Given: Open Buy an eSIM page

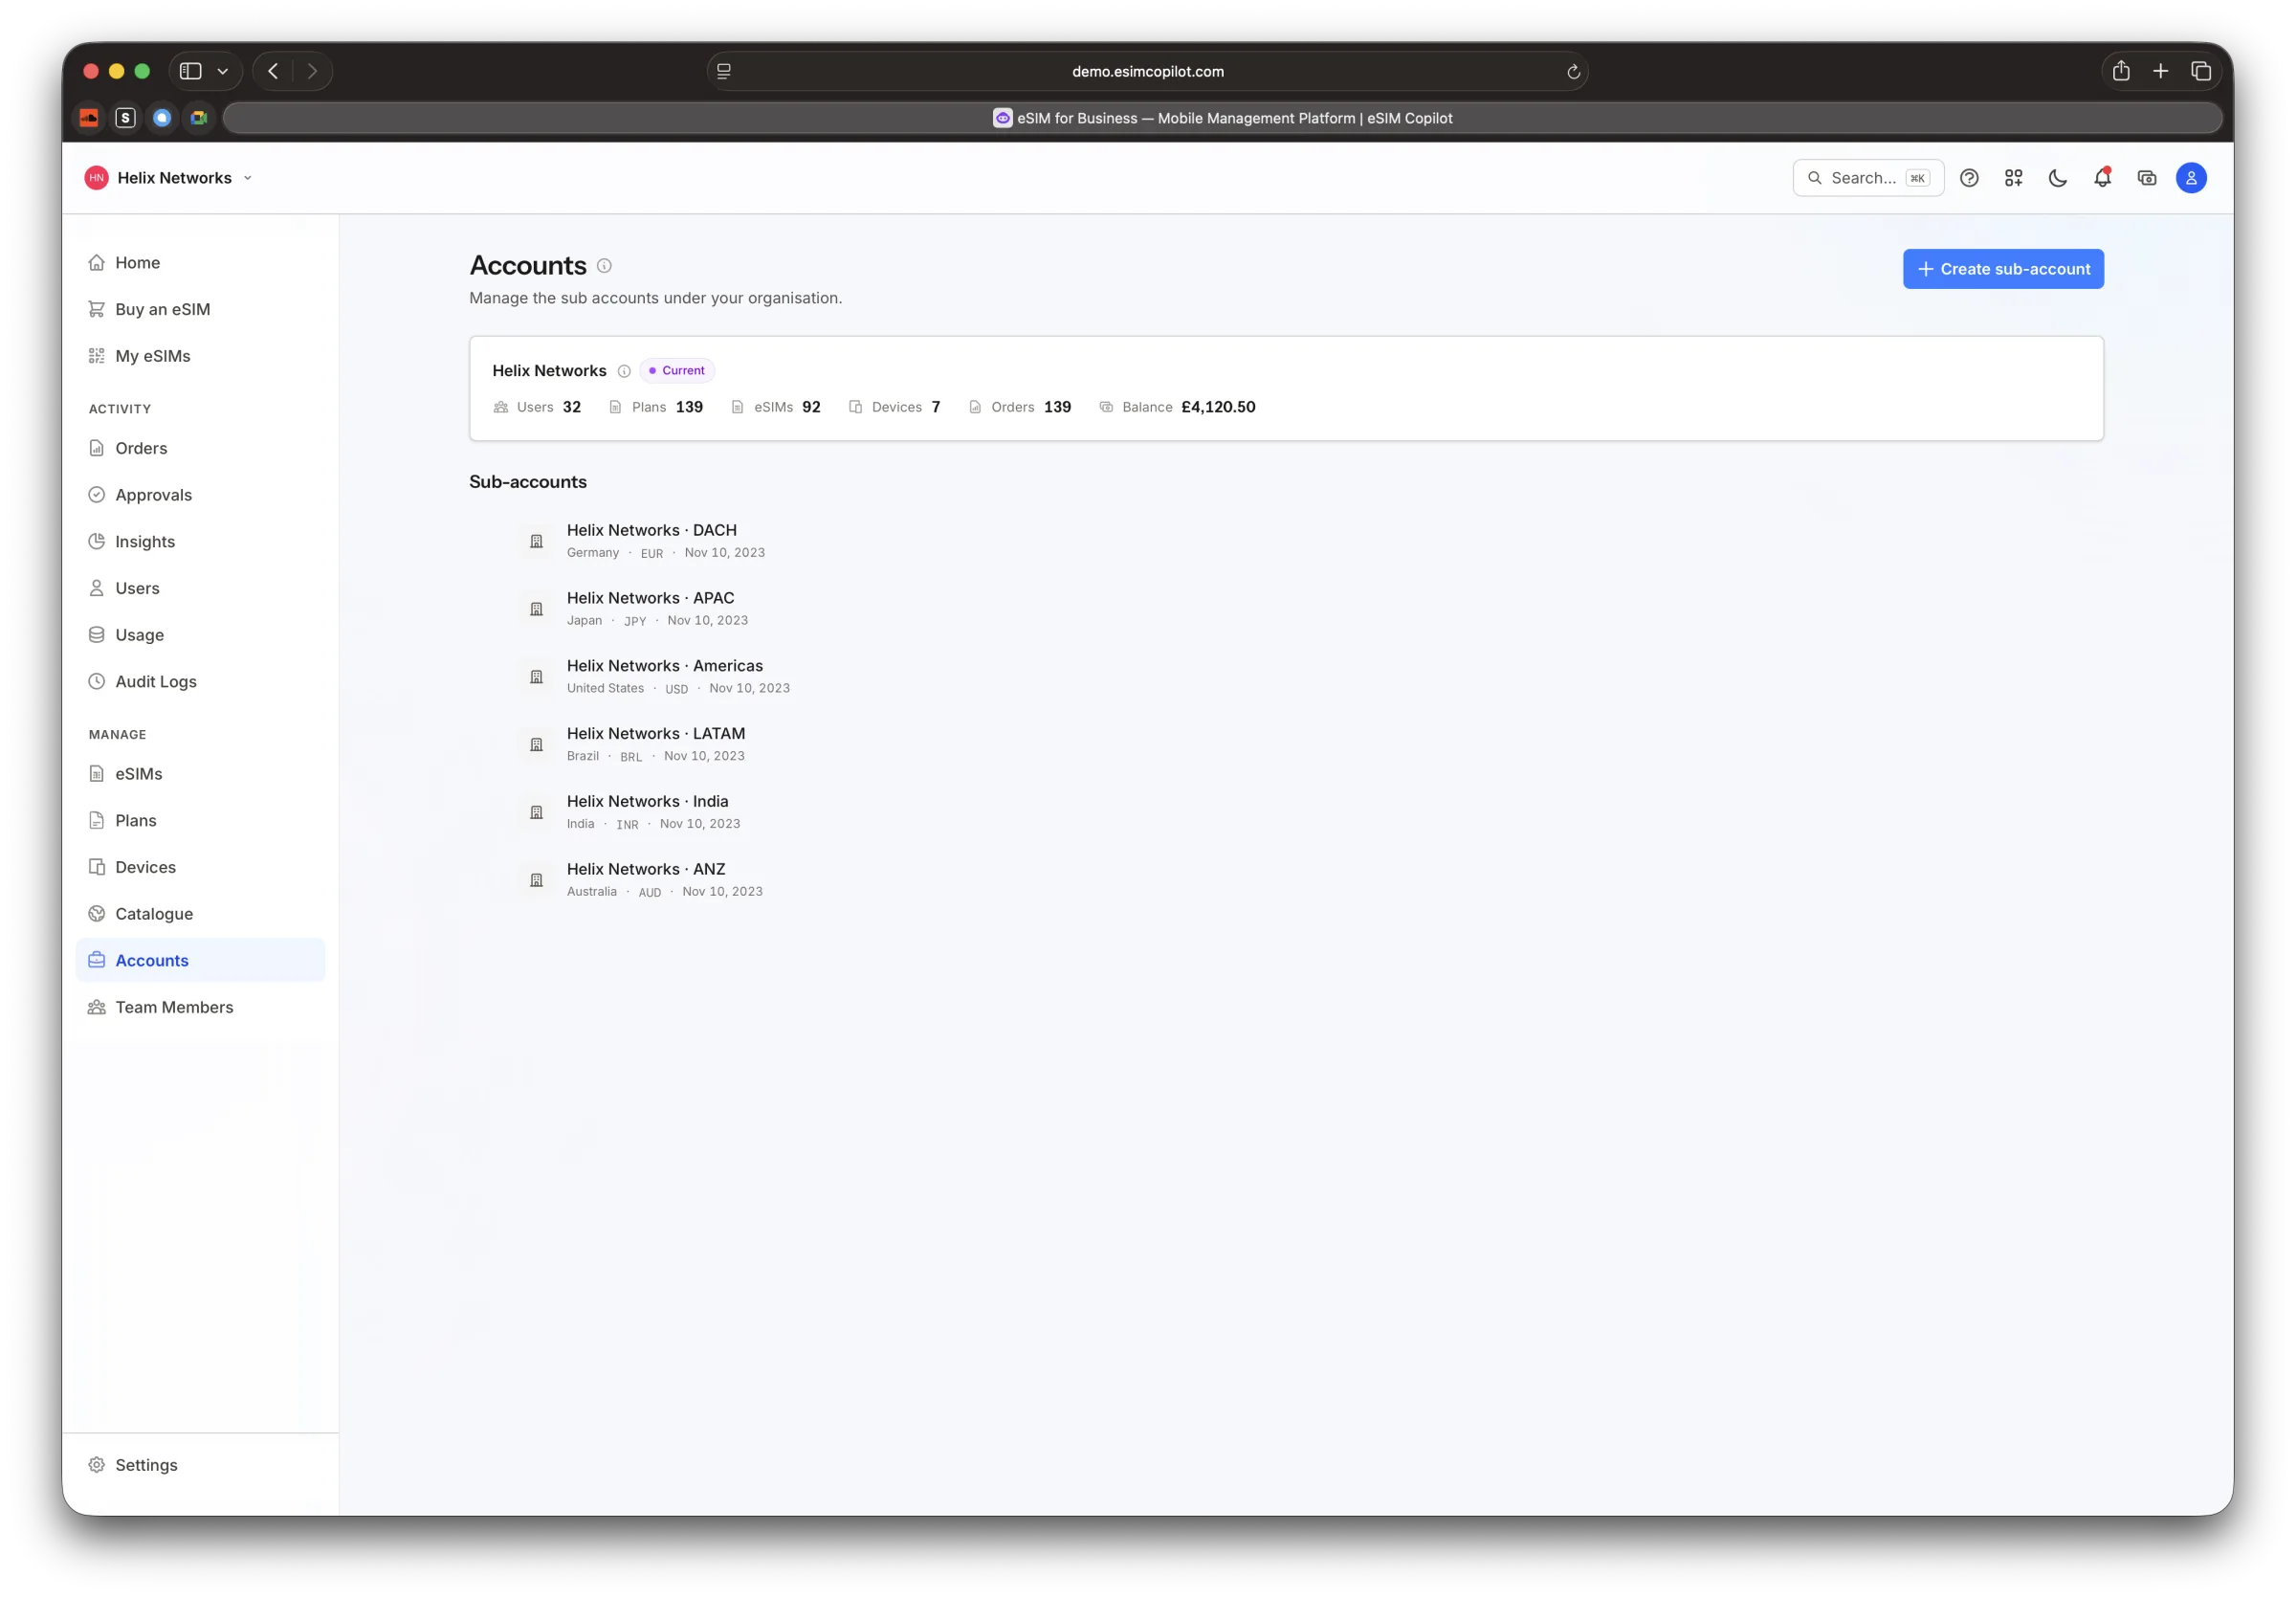Looking at the screenshot, I should tap(200, 309).
